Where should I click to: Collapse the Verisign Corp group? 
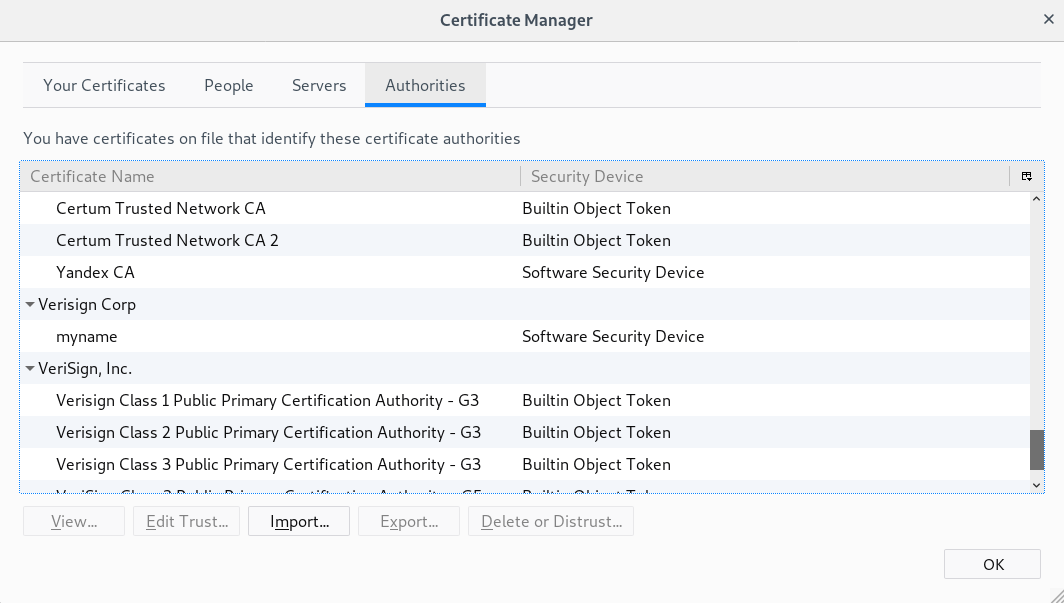[x=30, y=305]
